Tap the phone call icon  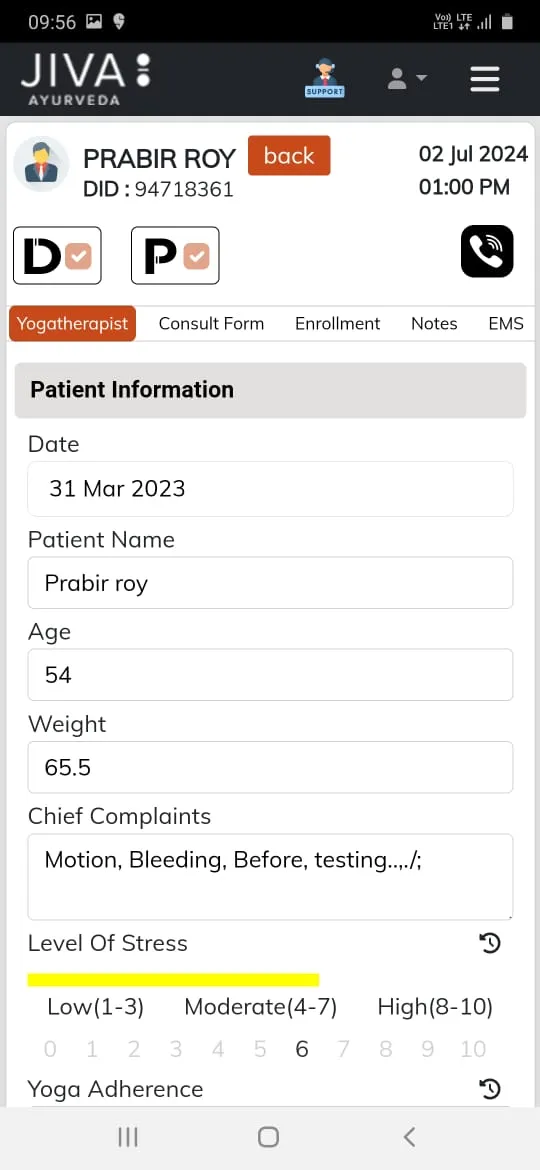point(487,251)
